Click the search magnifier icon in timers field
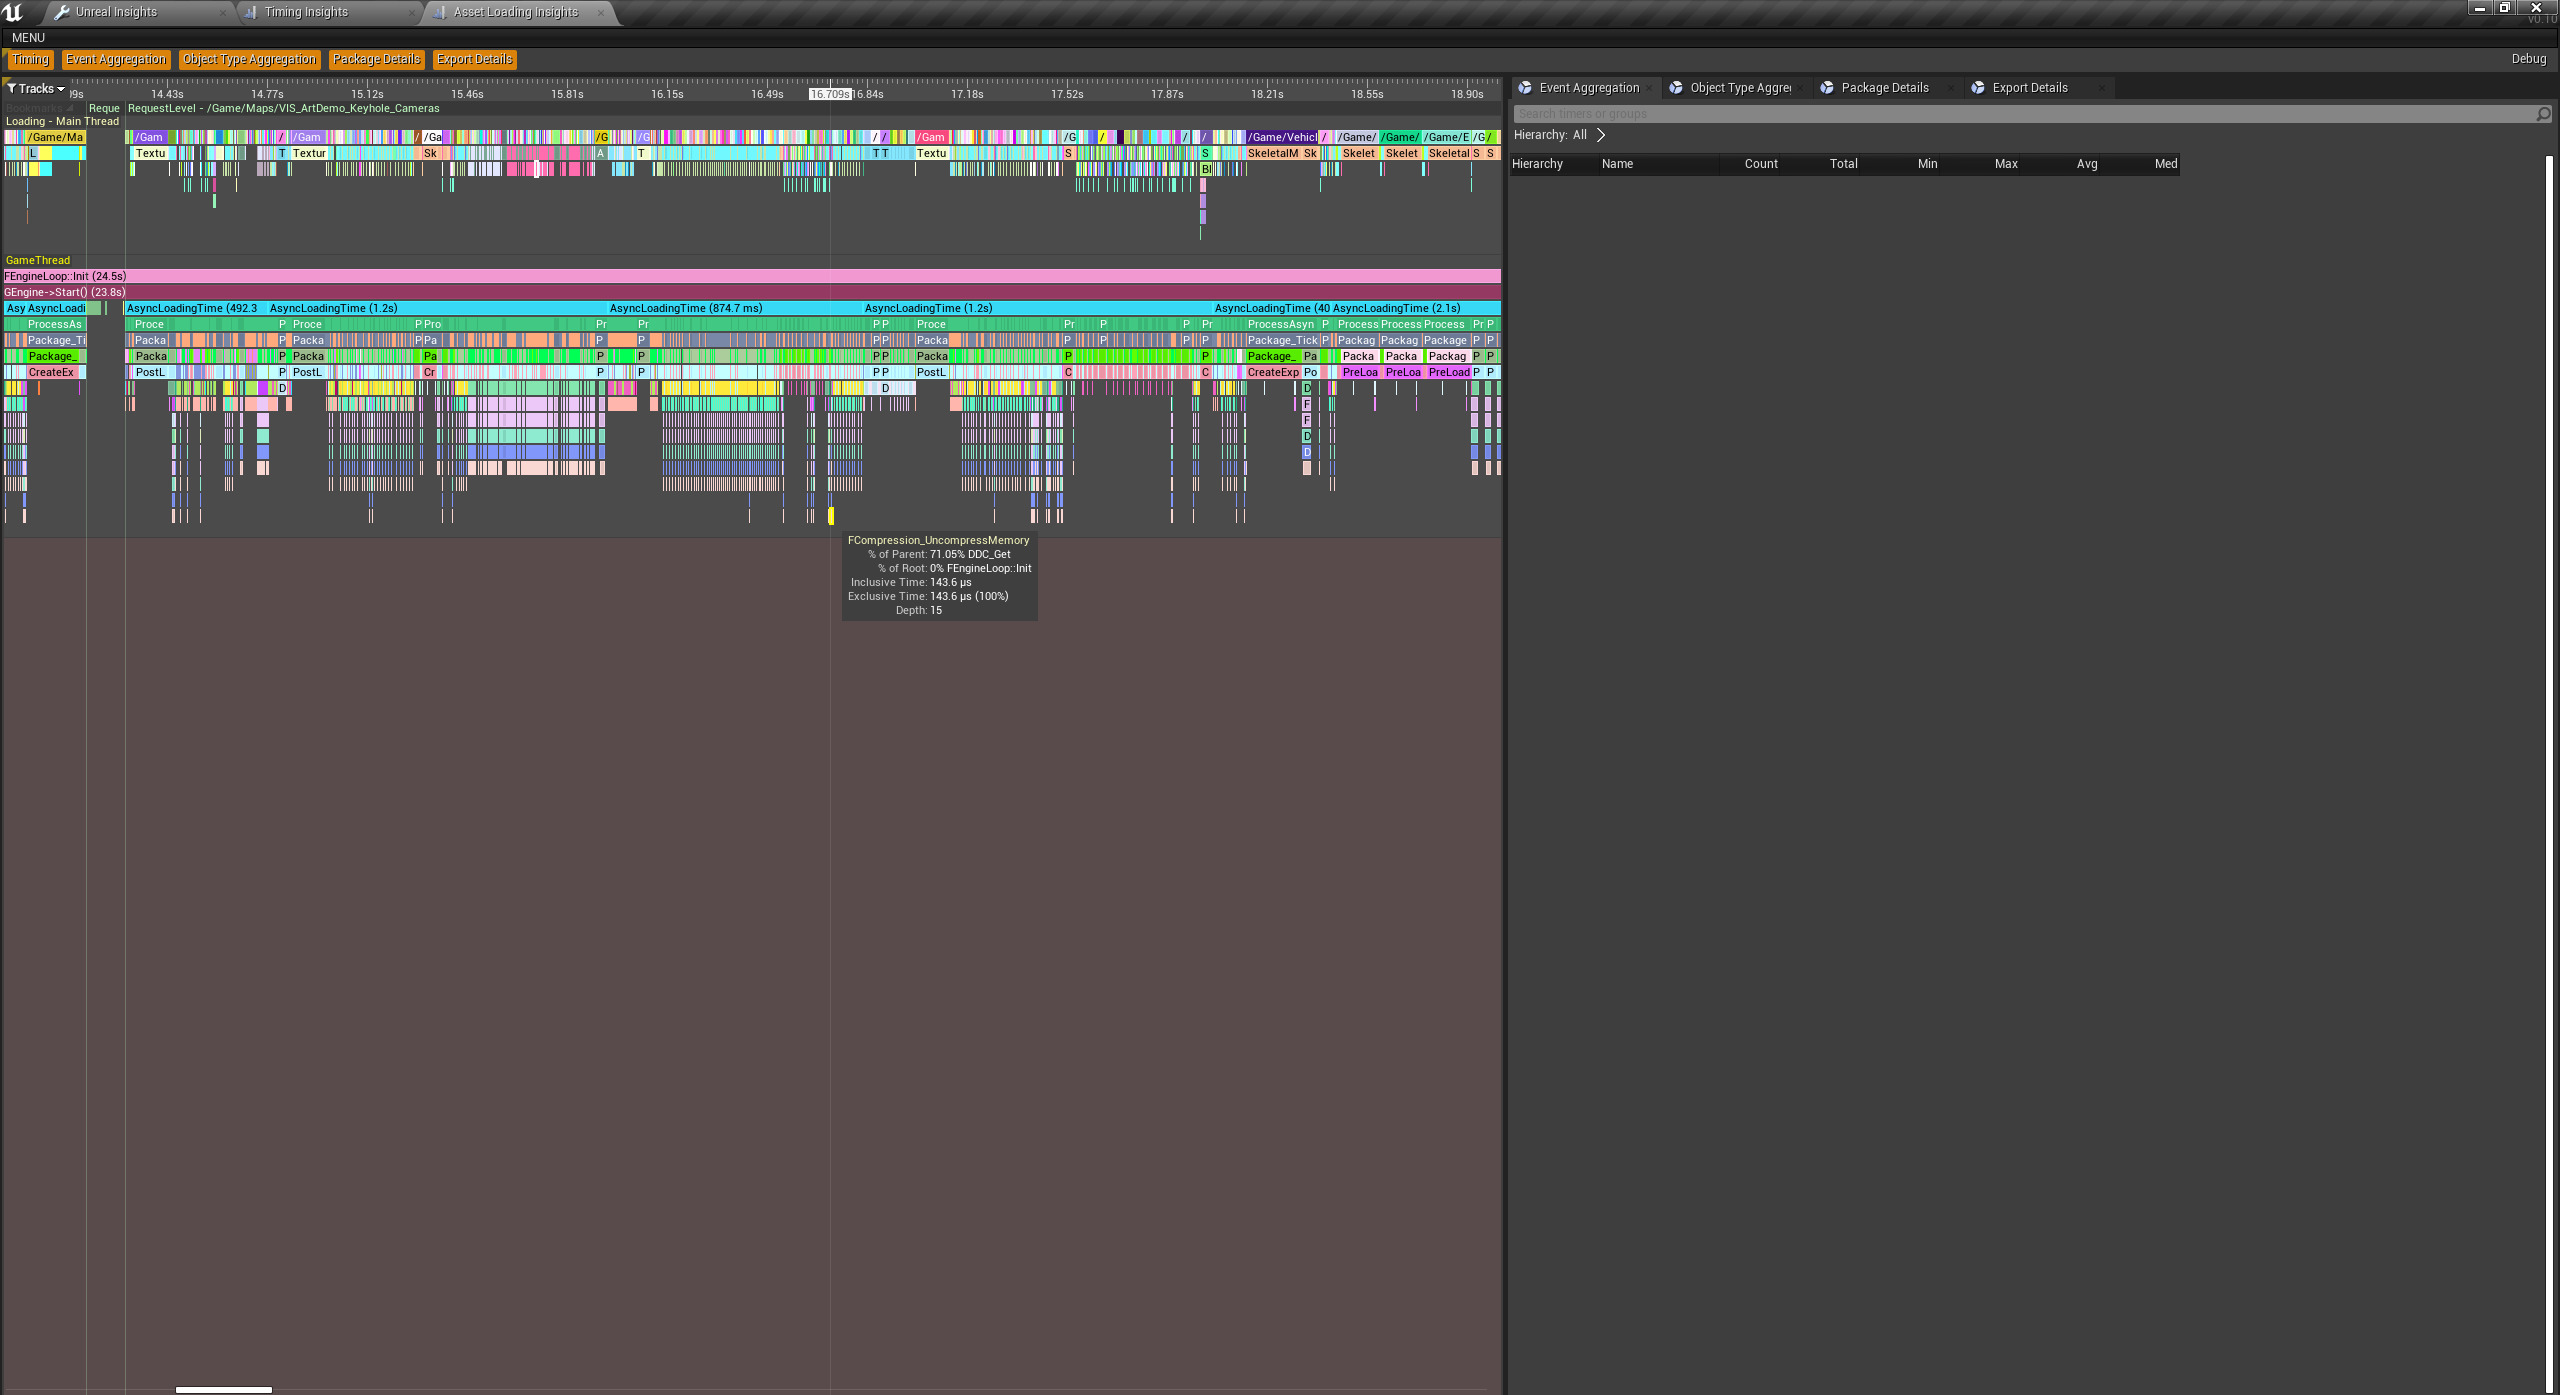 coord(2543,114)
